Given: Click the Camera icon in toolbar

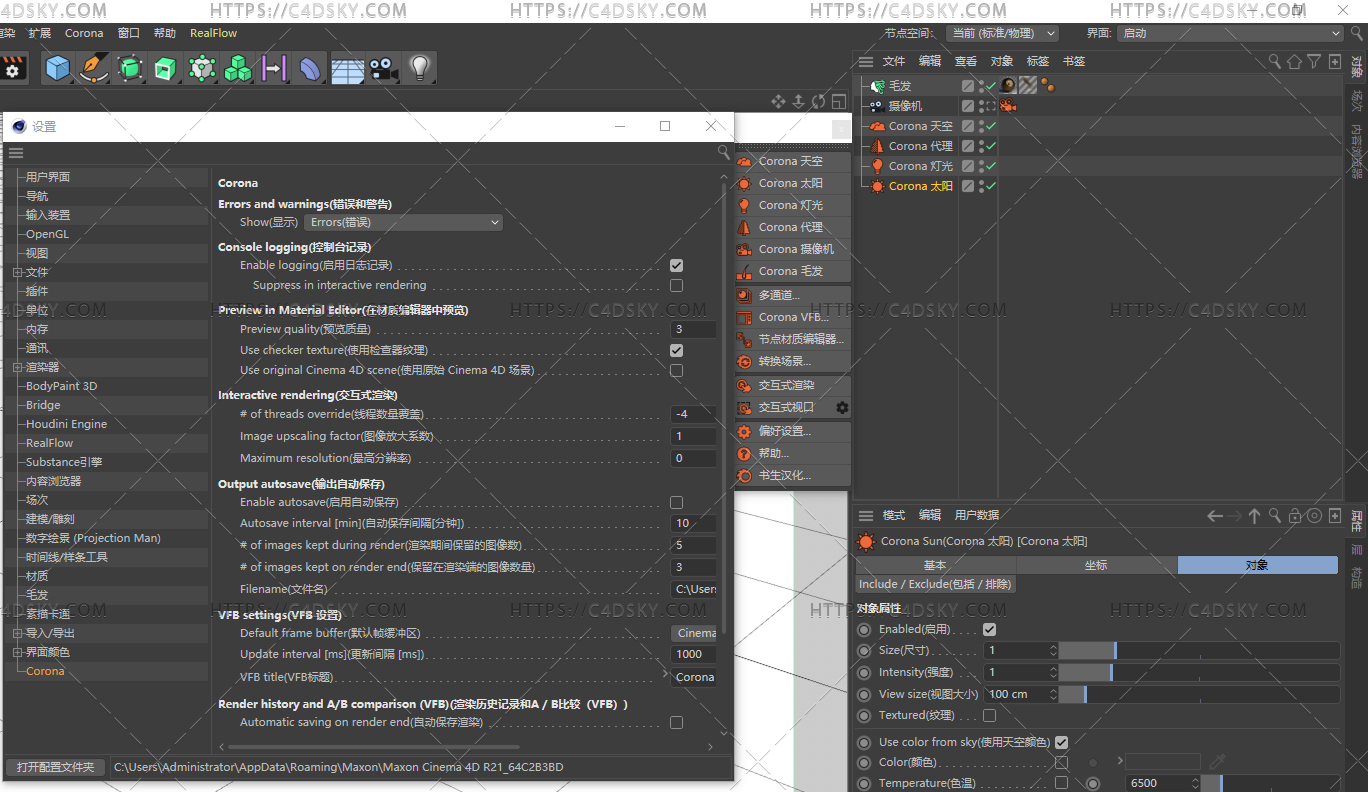Looking at the screenshot, I should 382,69.
